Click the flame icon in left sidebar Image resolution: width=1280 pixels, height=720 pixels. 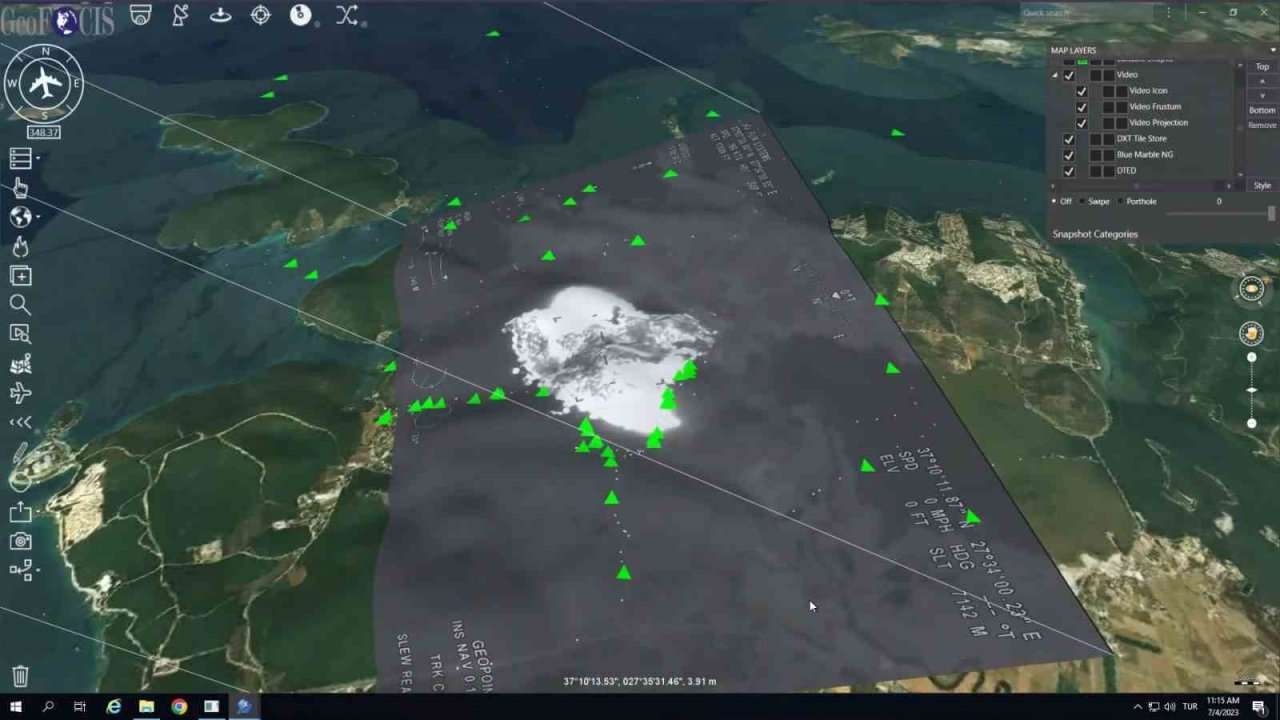point(20,246)
